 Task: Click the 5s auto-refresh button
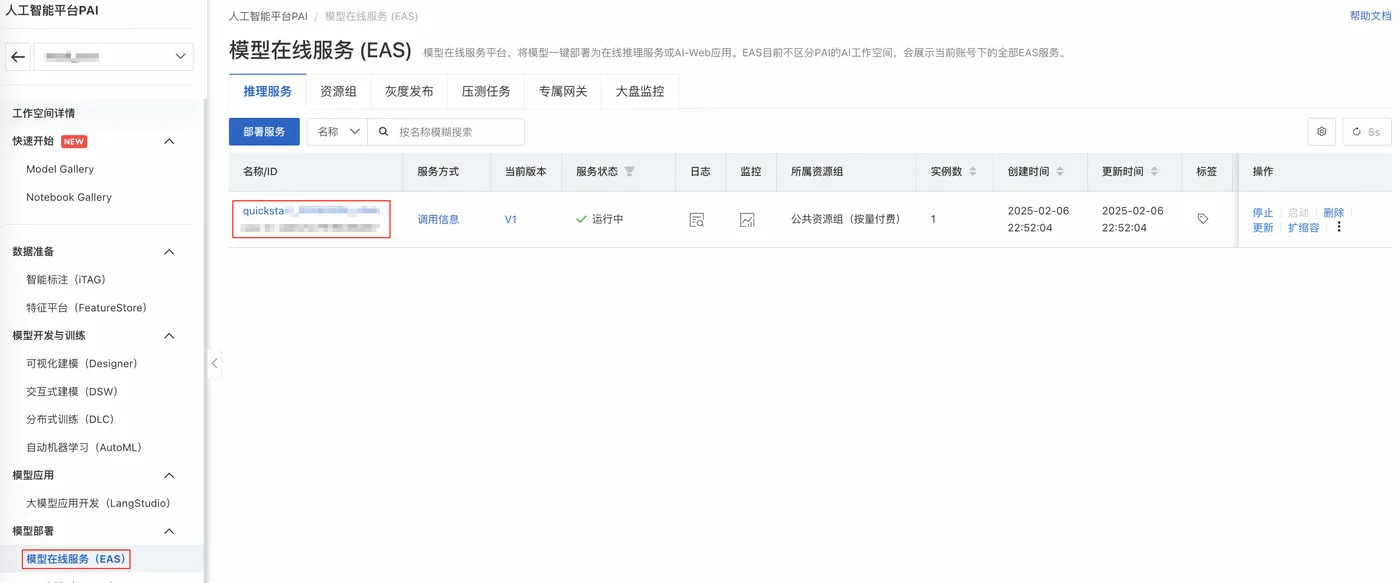click(1366, 132)
